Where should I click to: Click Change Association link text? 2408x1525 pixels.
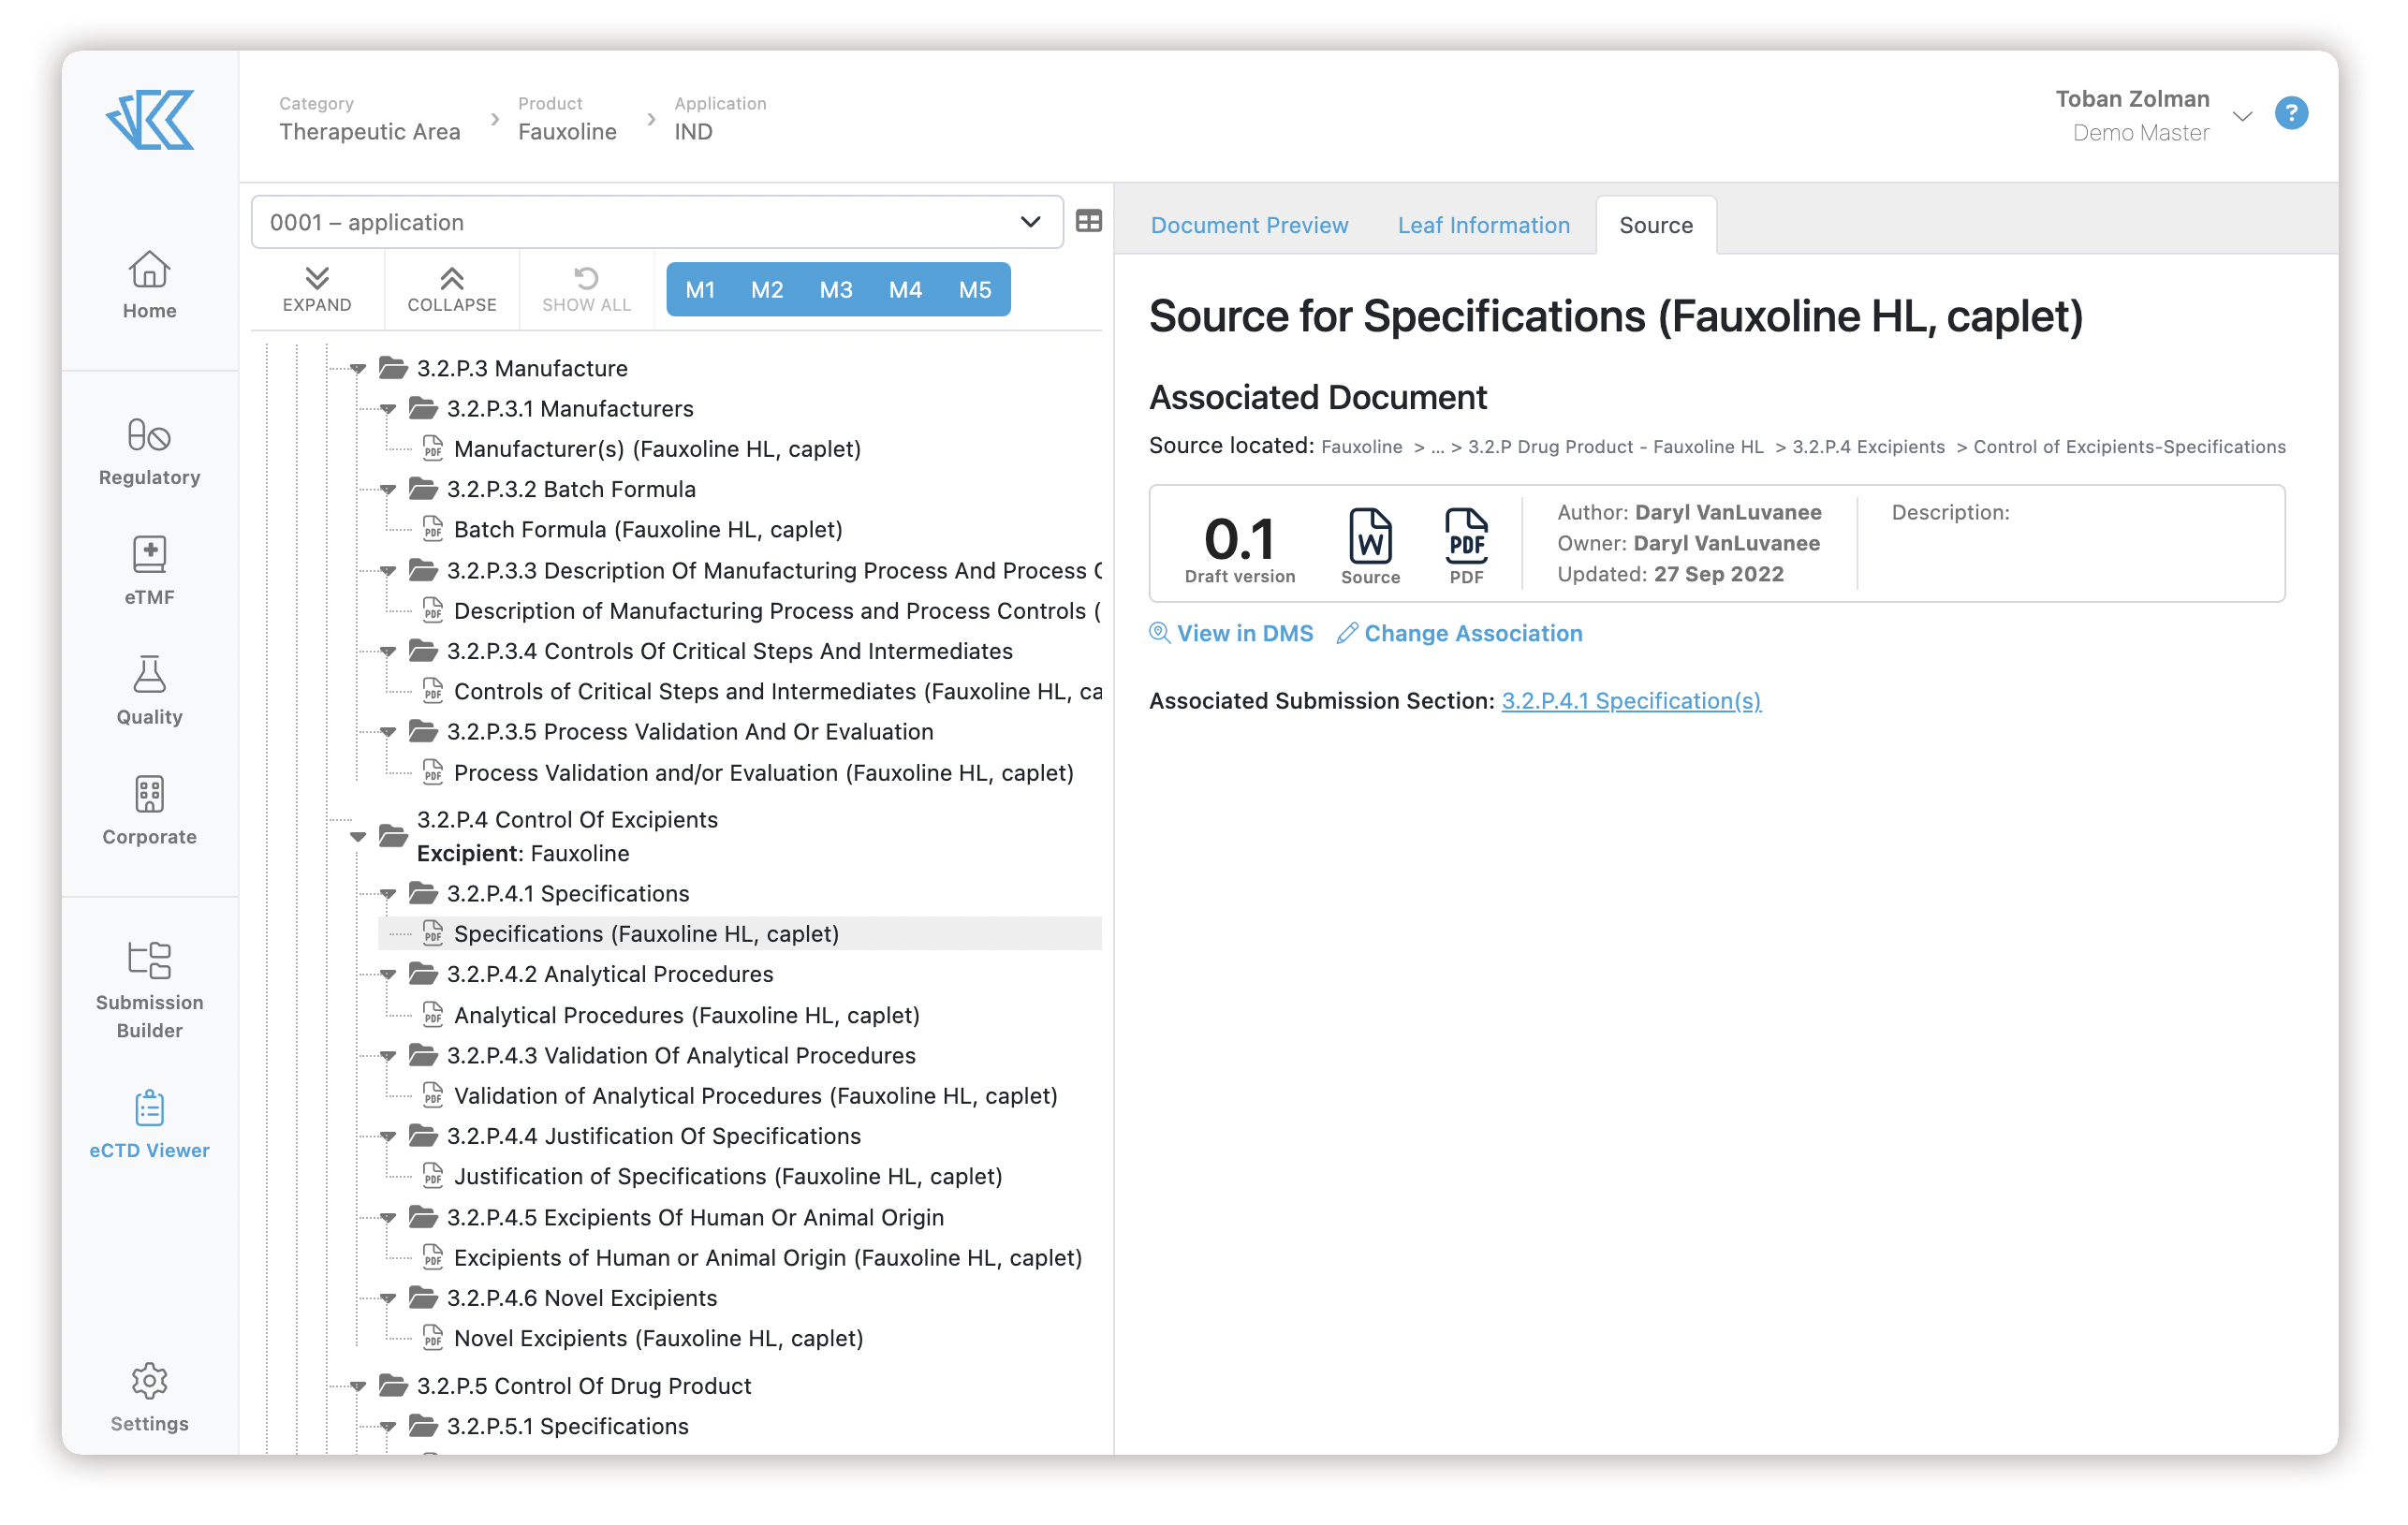(x=1473, y=633)
